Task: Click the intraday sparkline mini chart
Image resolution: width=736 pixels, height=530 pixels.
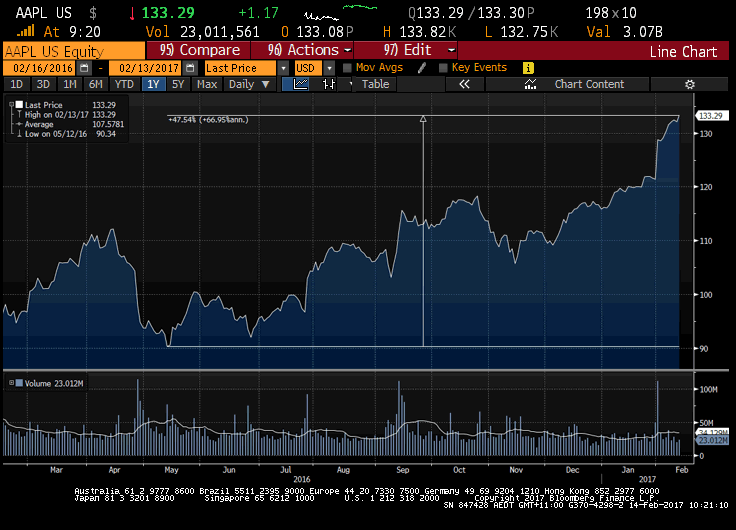Action: point(340,13)
